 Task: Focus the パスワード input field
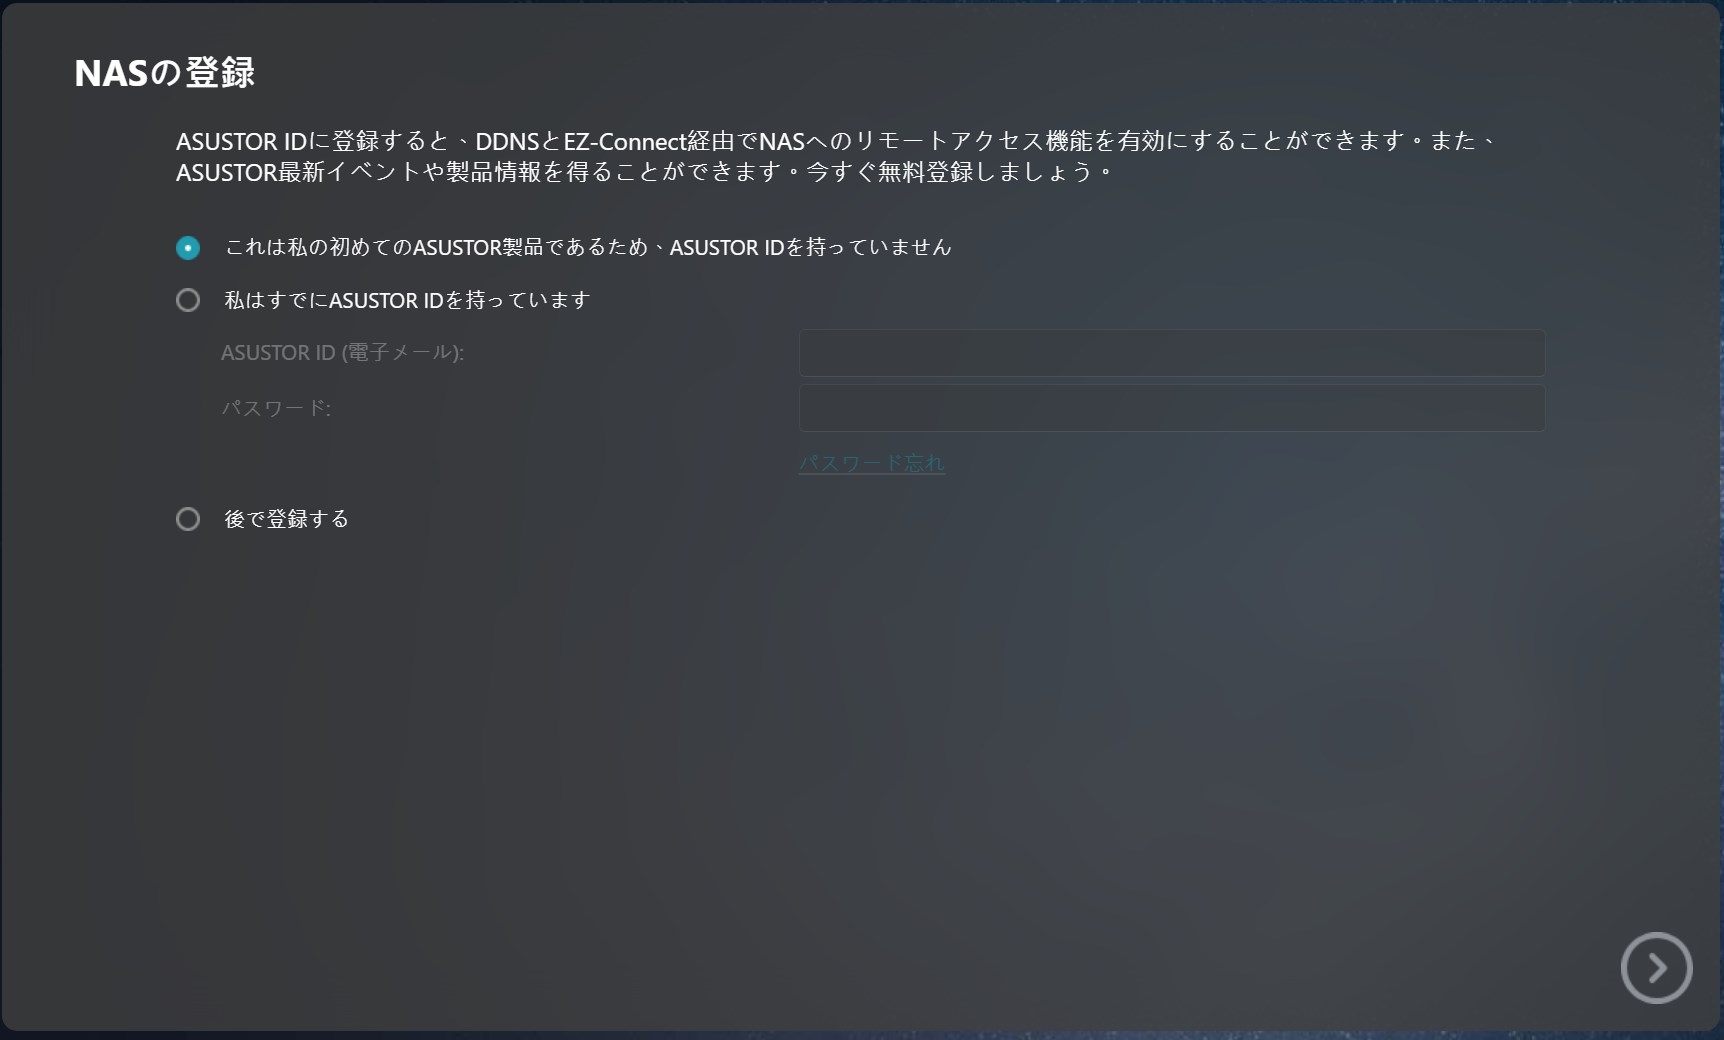[1171, 408]
